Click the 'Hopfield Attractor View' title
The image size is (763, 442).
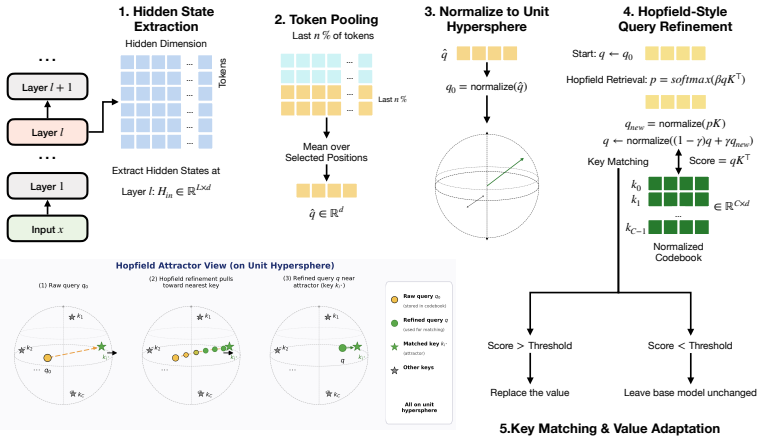click(x=225, y=266)
